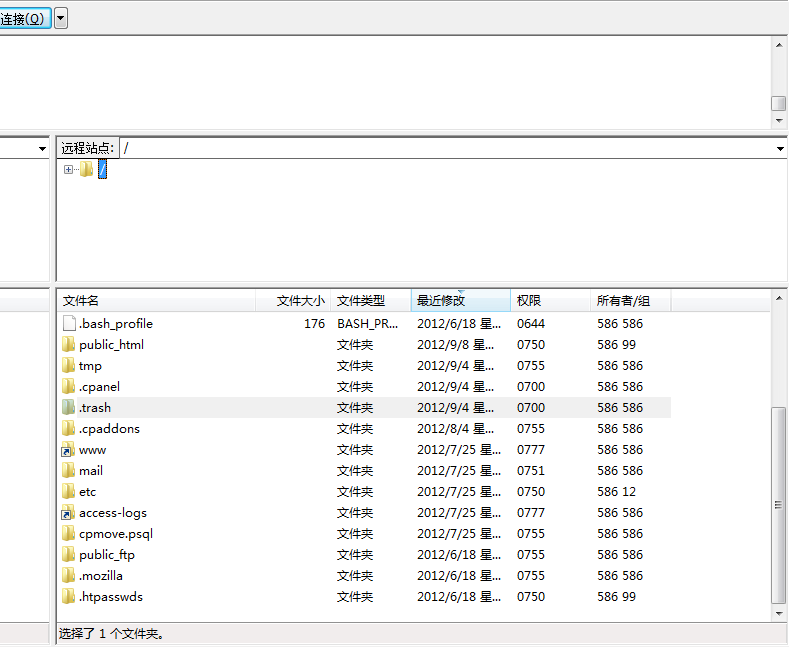Select the .cpanel folder name

(x=99, y=387)
